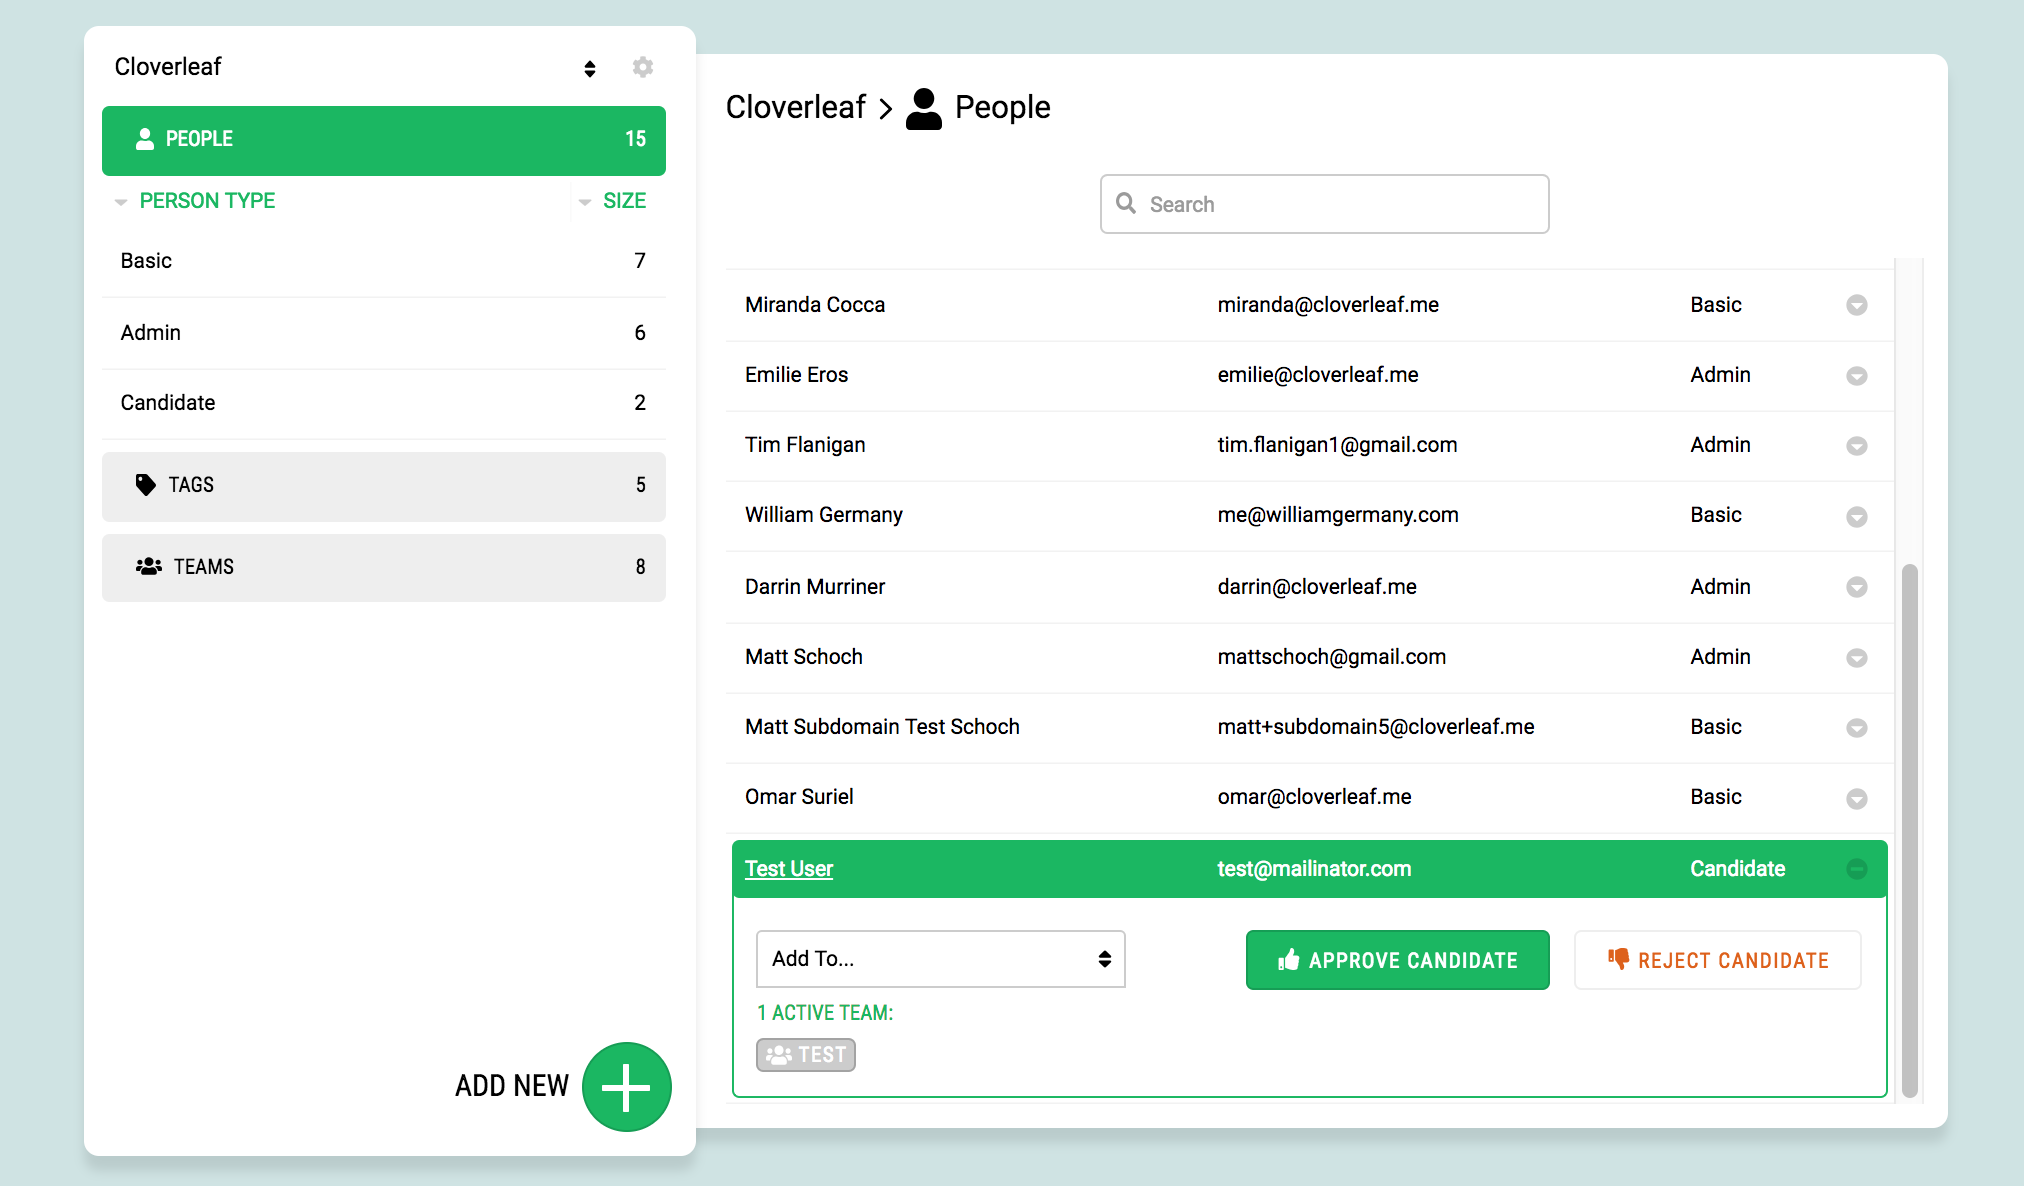Open the TAGS section
Screen dimensions: 2024x1186
pos(384,486)
